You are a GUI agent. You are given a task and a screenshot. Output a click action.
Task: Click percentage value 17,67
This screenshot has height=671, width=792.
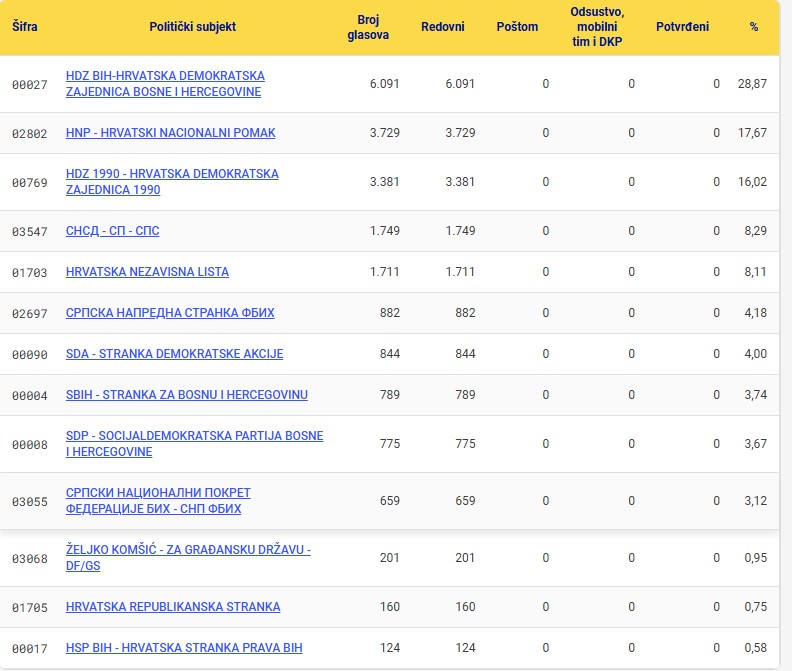pyautogui.click(x=752, y=132)
